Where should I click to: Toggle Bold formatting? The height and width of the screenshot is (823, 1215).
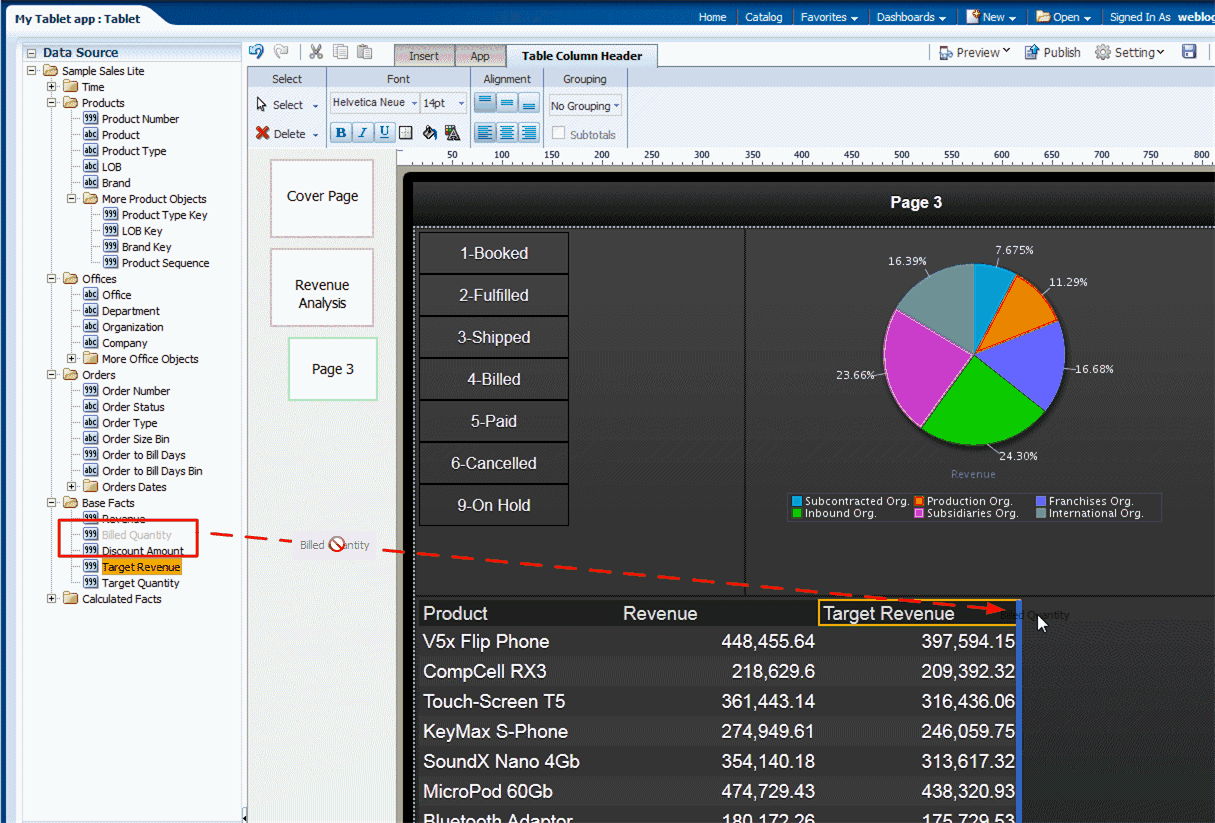(341, 132)
